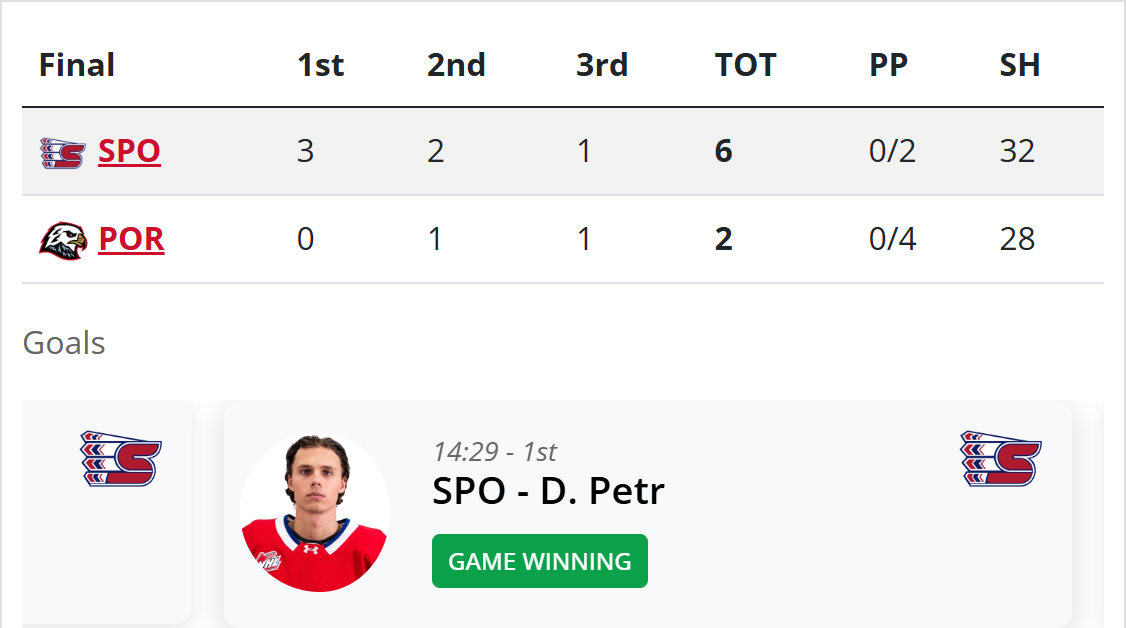Click D. Petr's player photo
Viewport: 1126px width, 628px height.
pyautogui.click(x=315, y=512)
